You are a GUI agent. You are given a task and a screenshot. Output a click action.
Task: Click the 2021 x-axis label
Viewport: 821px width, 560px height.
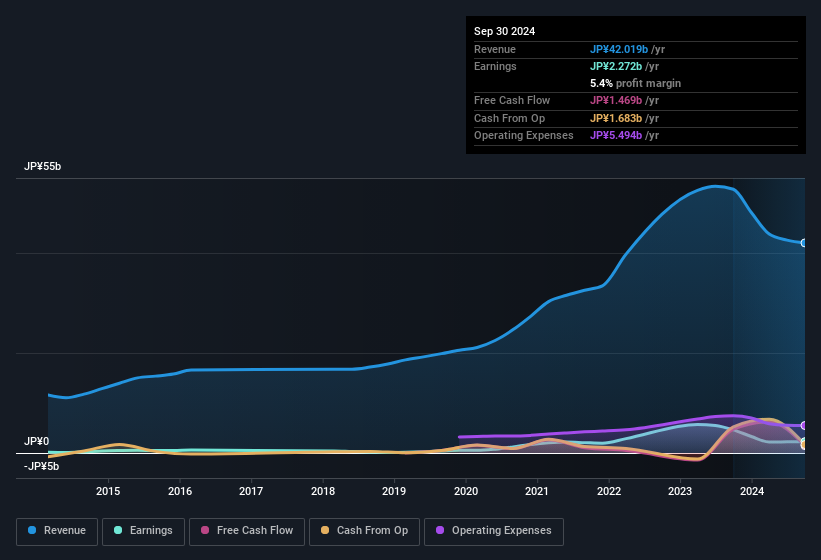coord(537,491)
